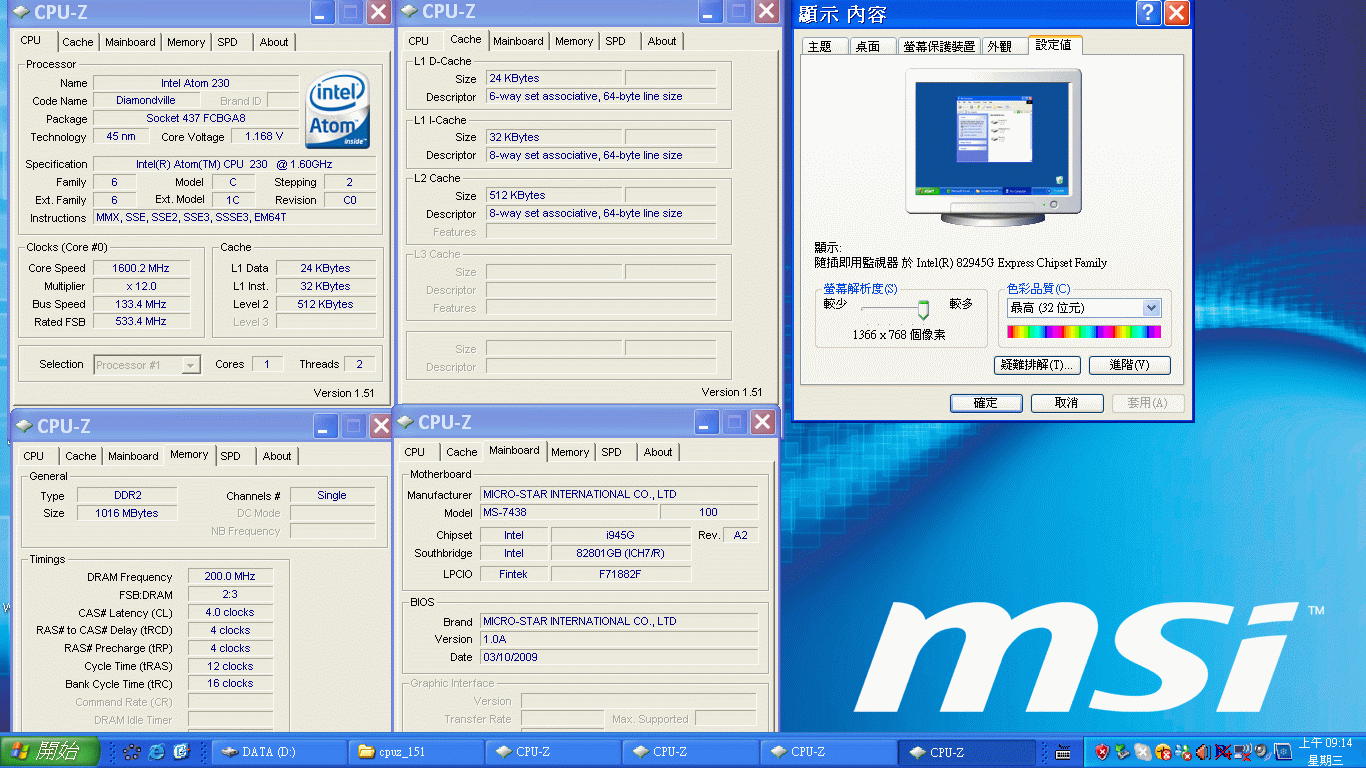Click the Southbridge field 82801GB (ICH7/R)

(621, 553)
